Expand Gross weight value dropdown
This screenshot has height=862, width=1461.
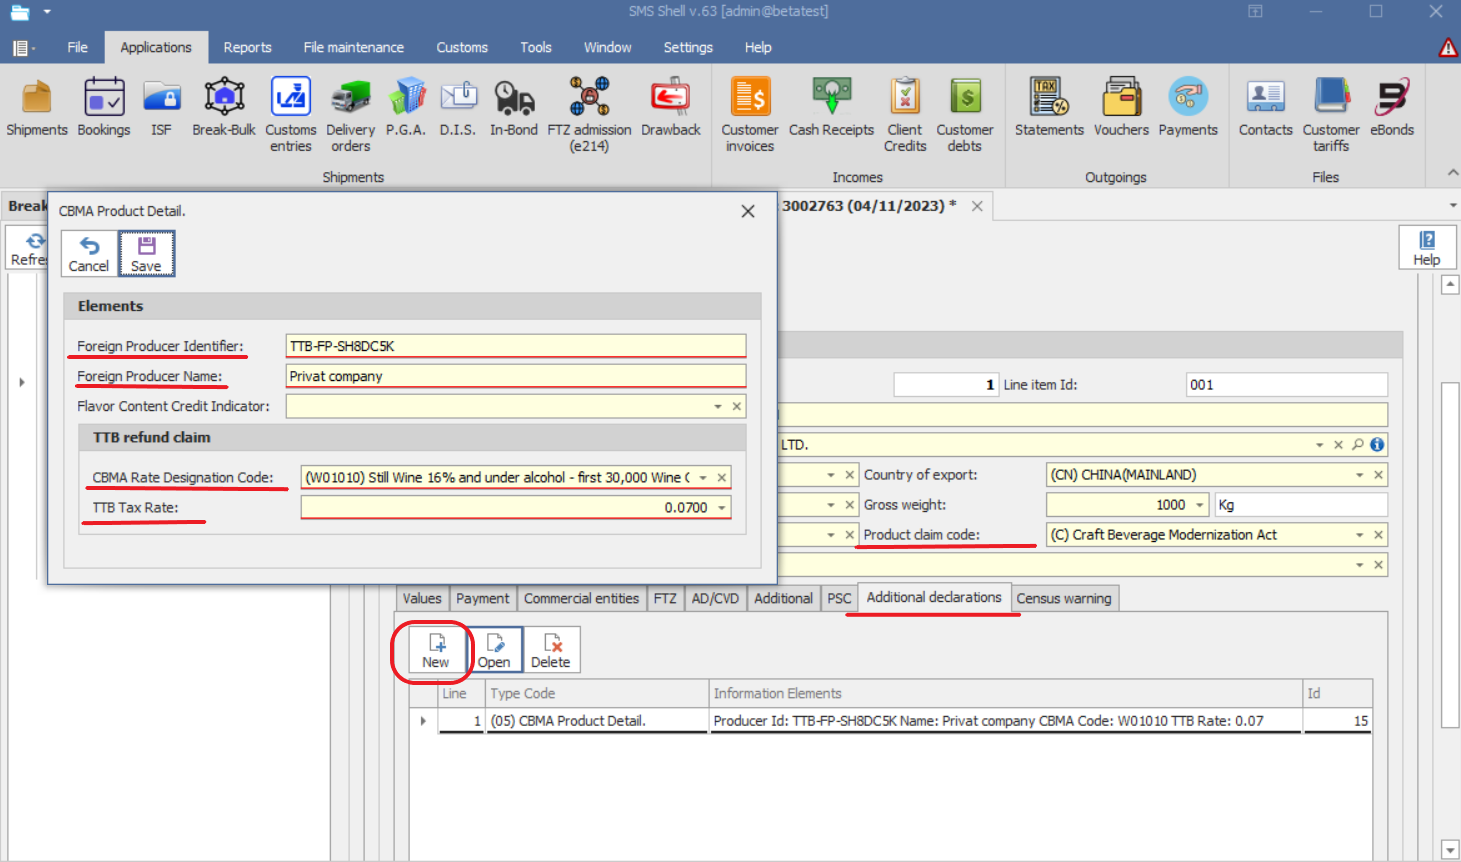pos(1200,505)
